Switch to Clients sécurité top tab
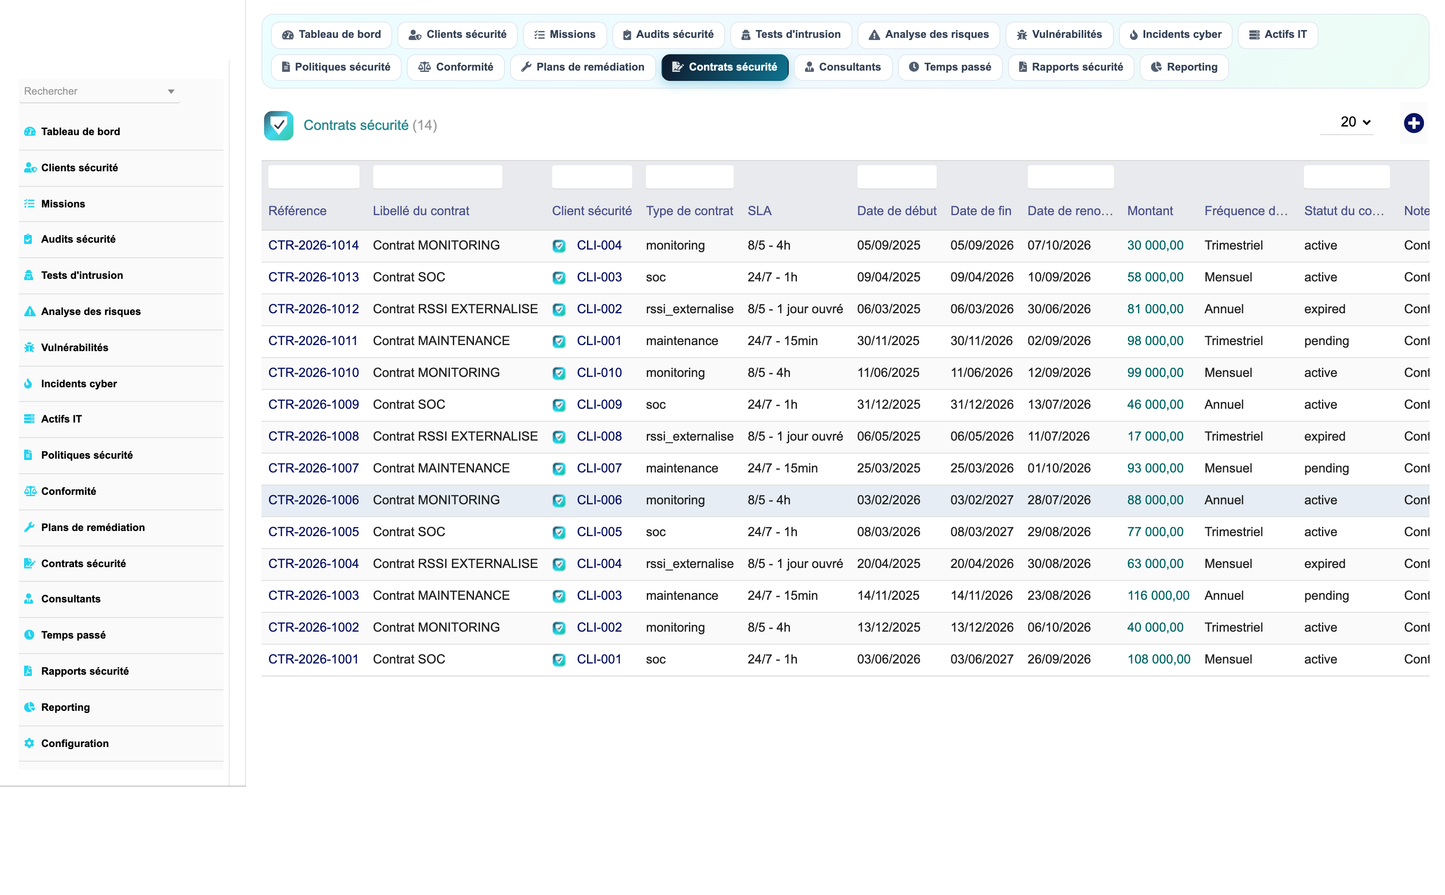Viewport: 1445px width, 895px height. pos(458,35)
